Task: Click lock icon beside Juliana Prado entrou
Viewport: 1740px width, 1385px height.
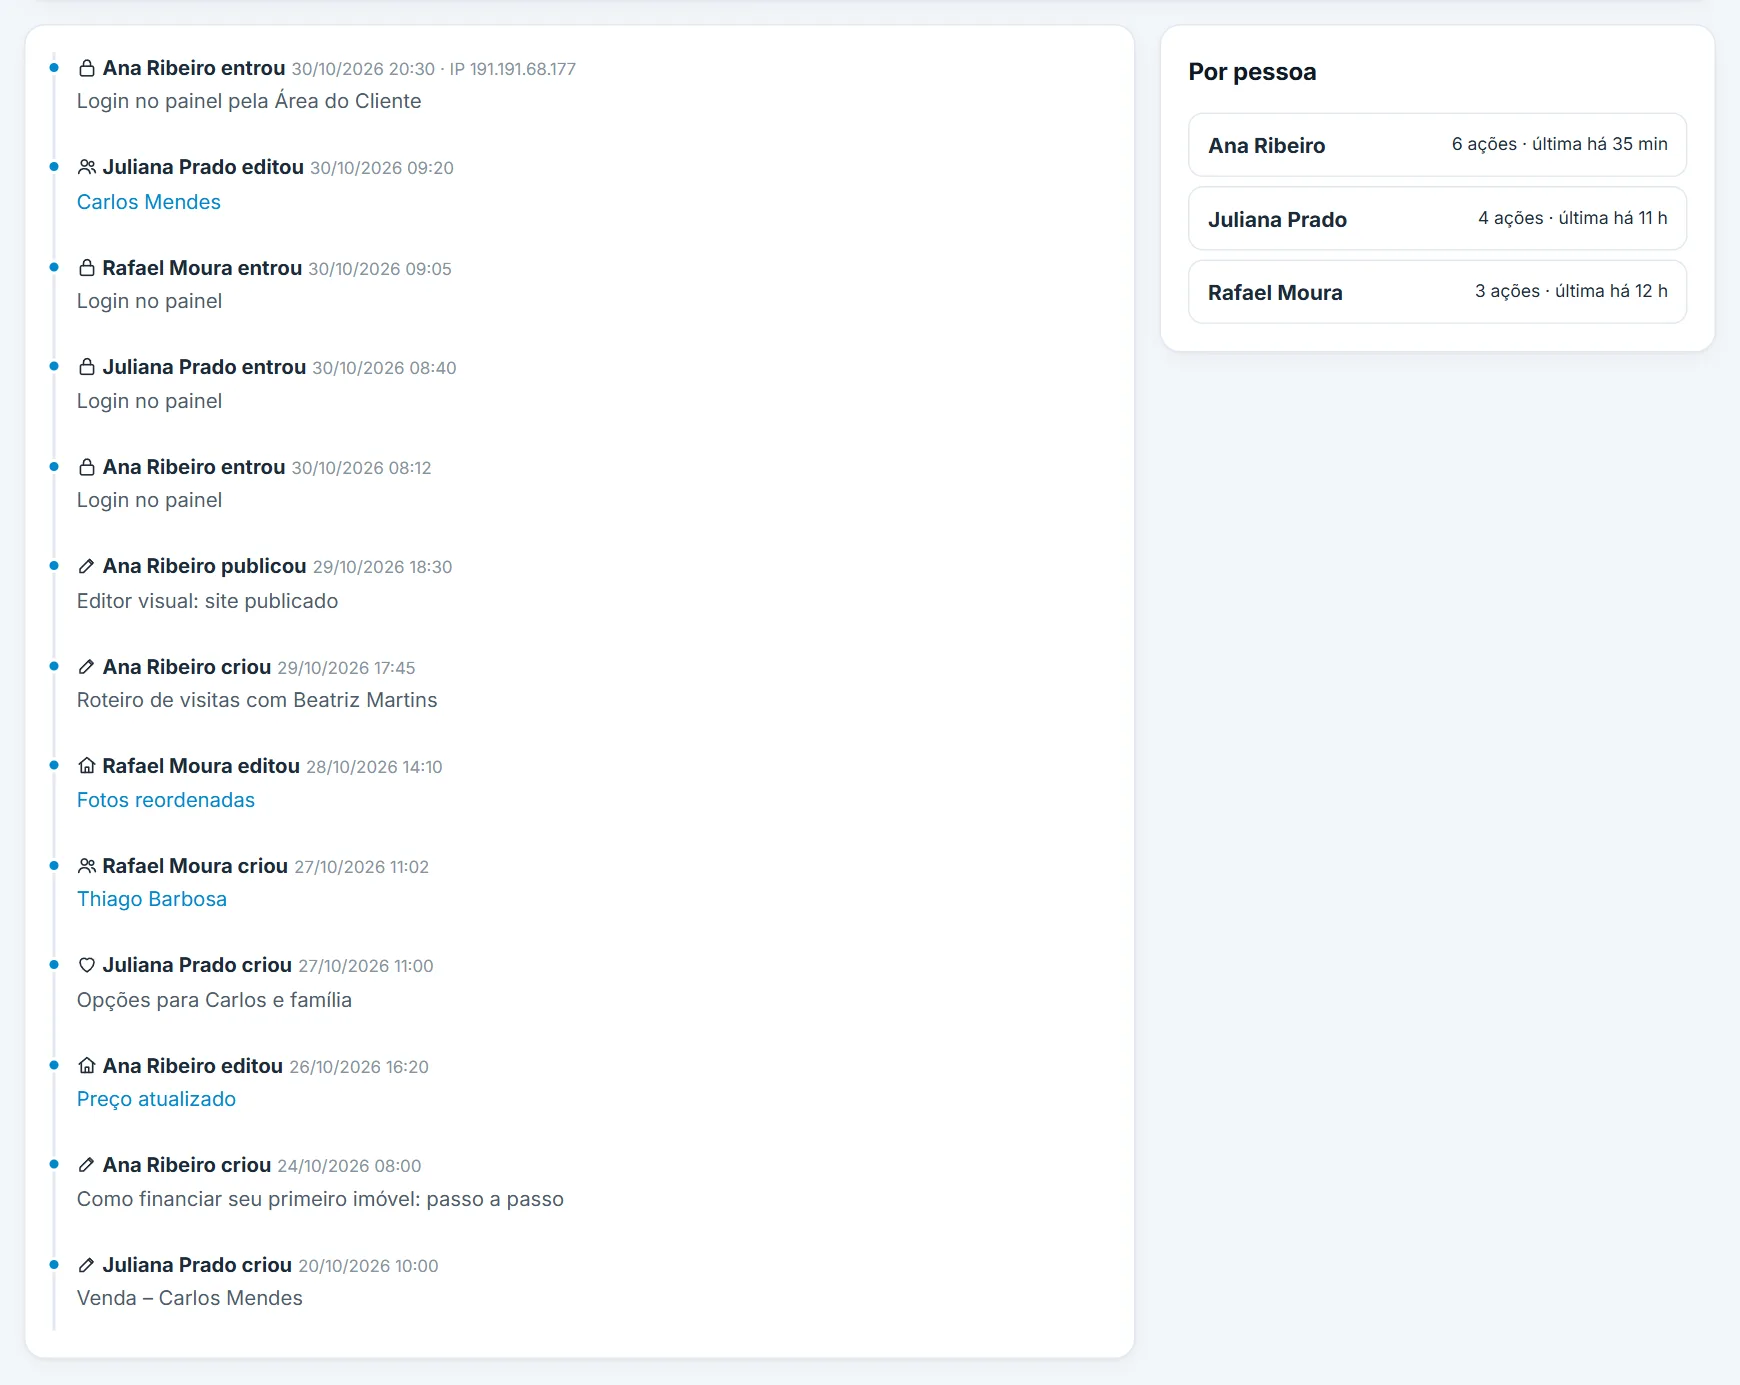Action: point(87,367)
